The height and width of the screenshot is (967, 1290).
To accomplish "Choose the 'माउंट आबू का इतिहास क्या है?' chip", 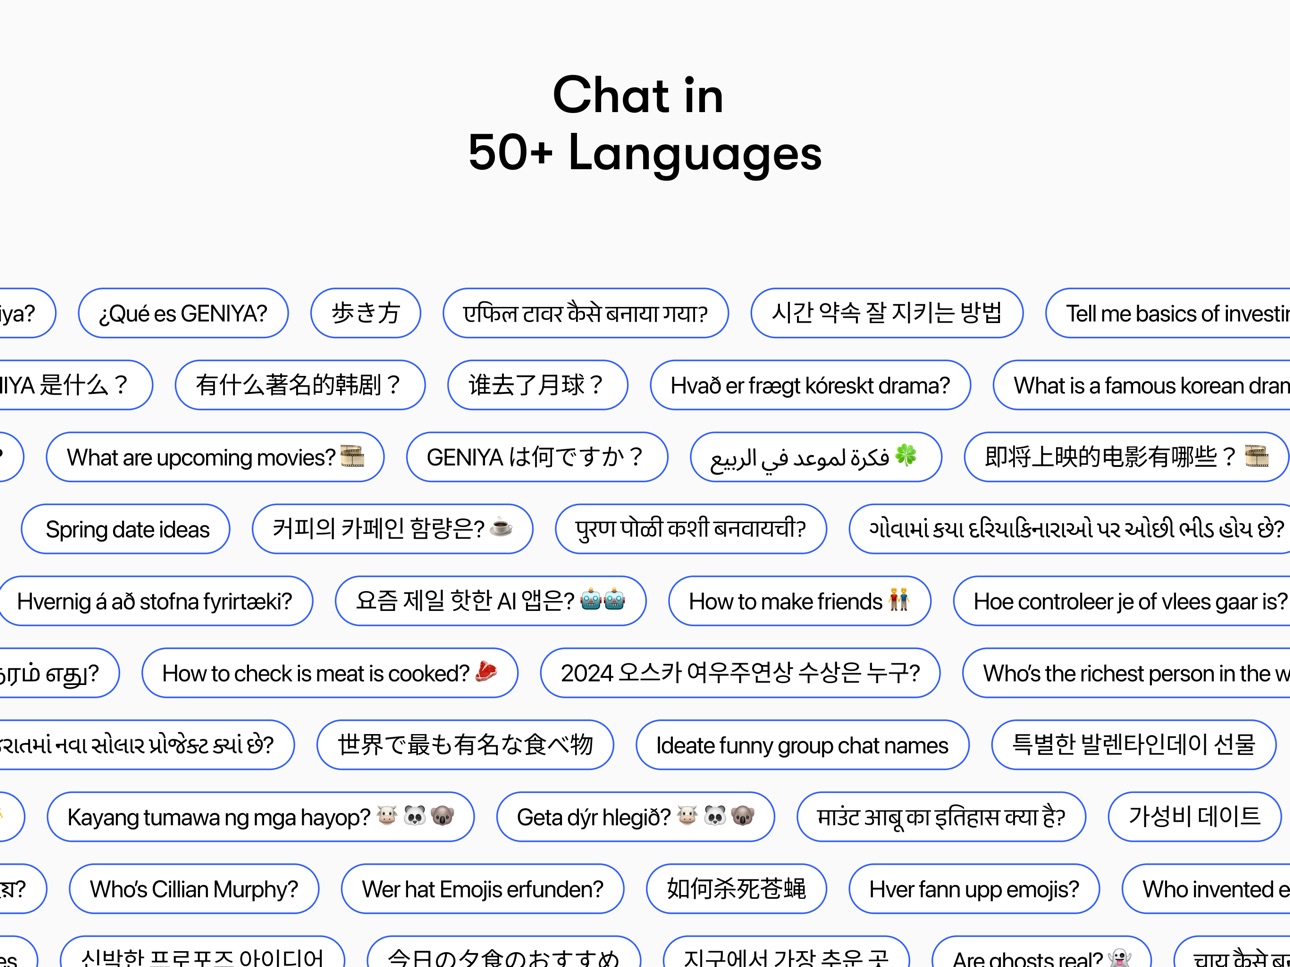I will [941, 817].
